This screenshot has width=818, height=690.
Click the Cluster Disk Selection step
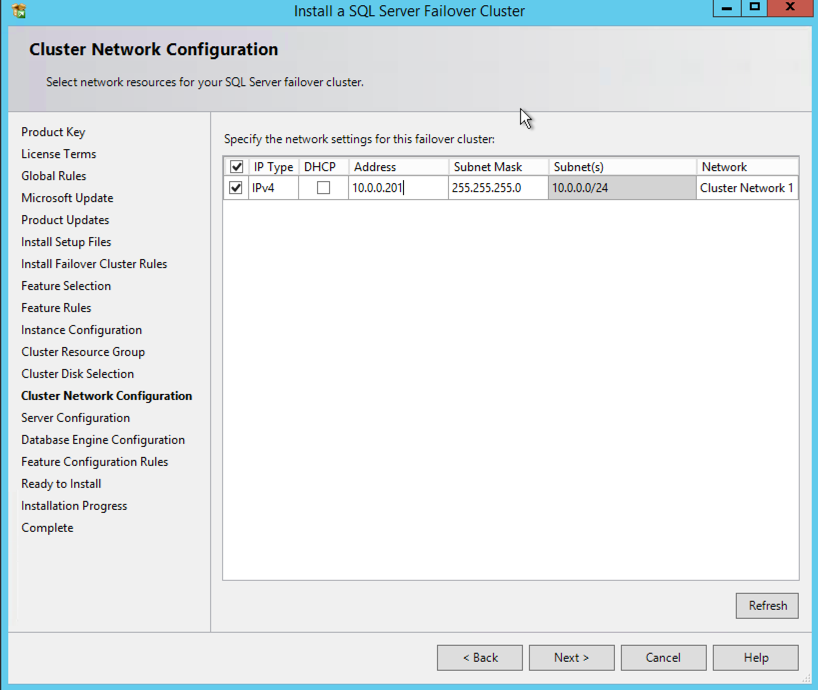[x=77, y=374]
